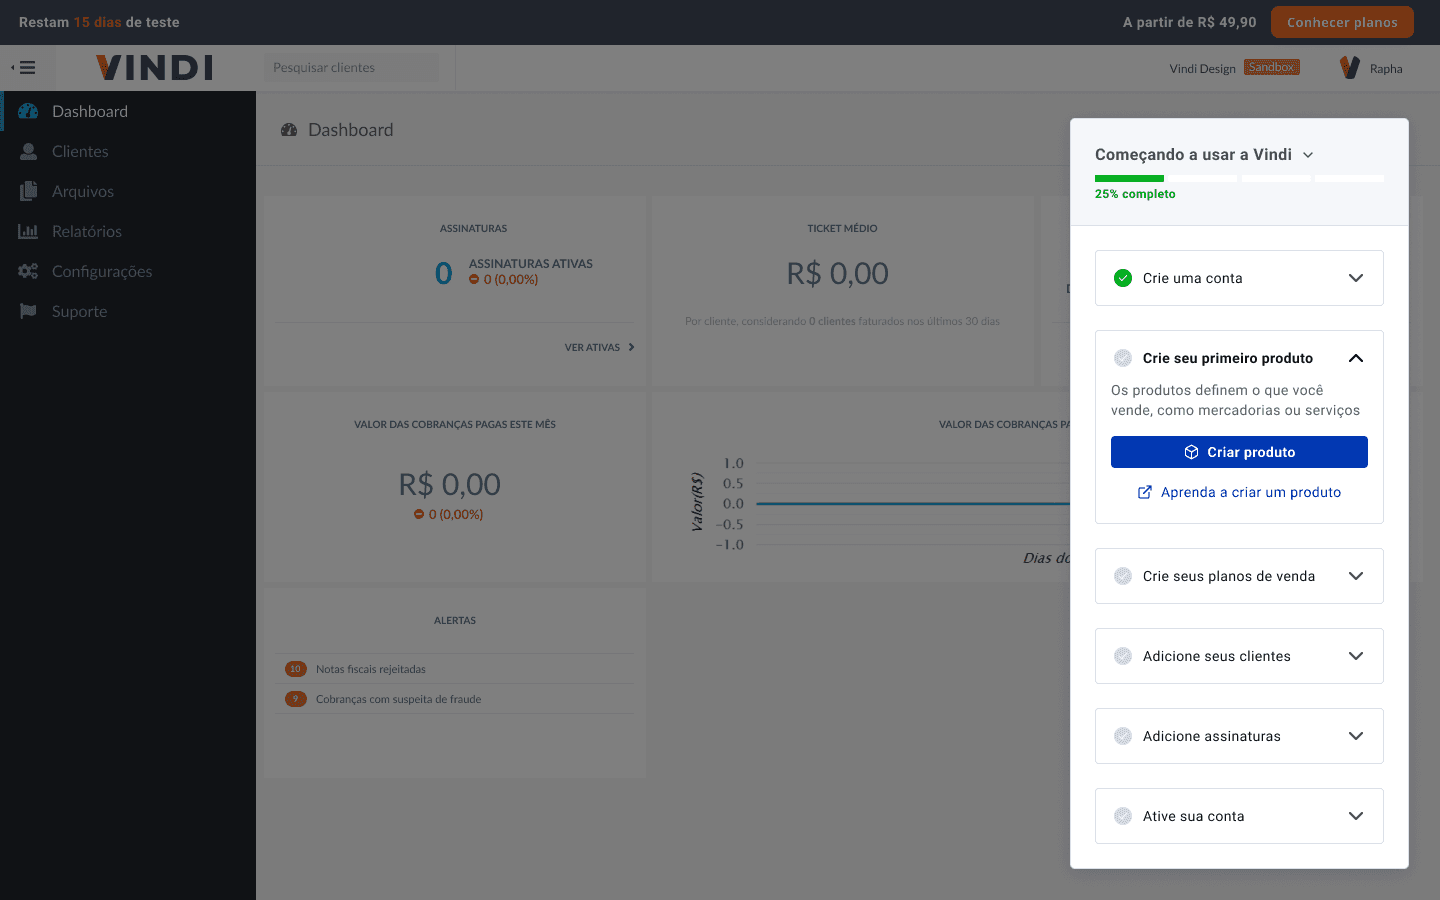Mark the Adicione seus clientes step circle
The image size is (1440, 900).
coord(1123,656)
